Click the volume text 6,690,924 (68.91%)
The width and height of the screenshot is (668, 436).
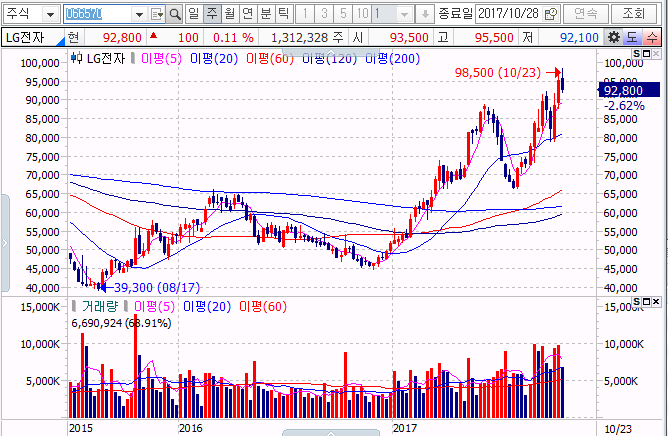click(x=121, y=323)
